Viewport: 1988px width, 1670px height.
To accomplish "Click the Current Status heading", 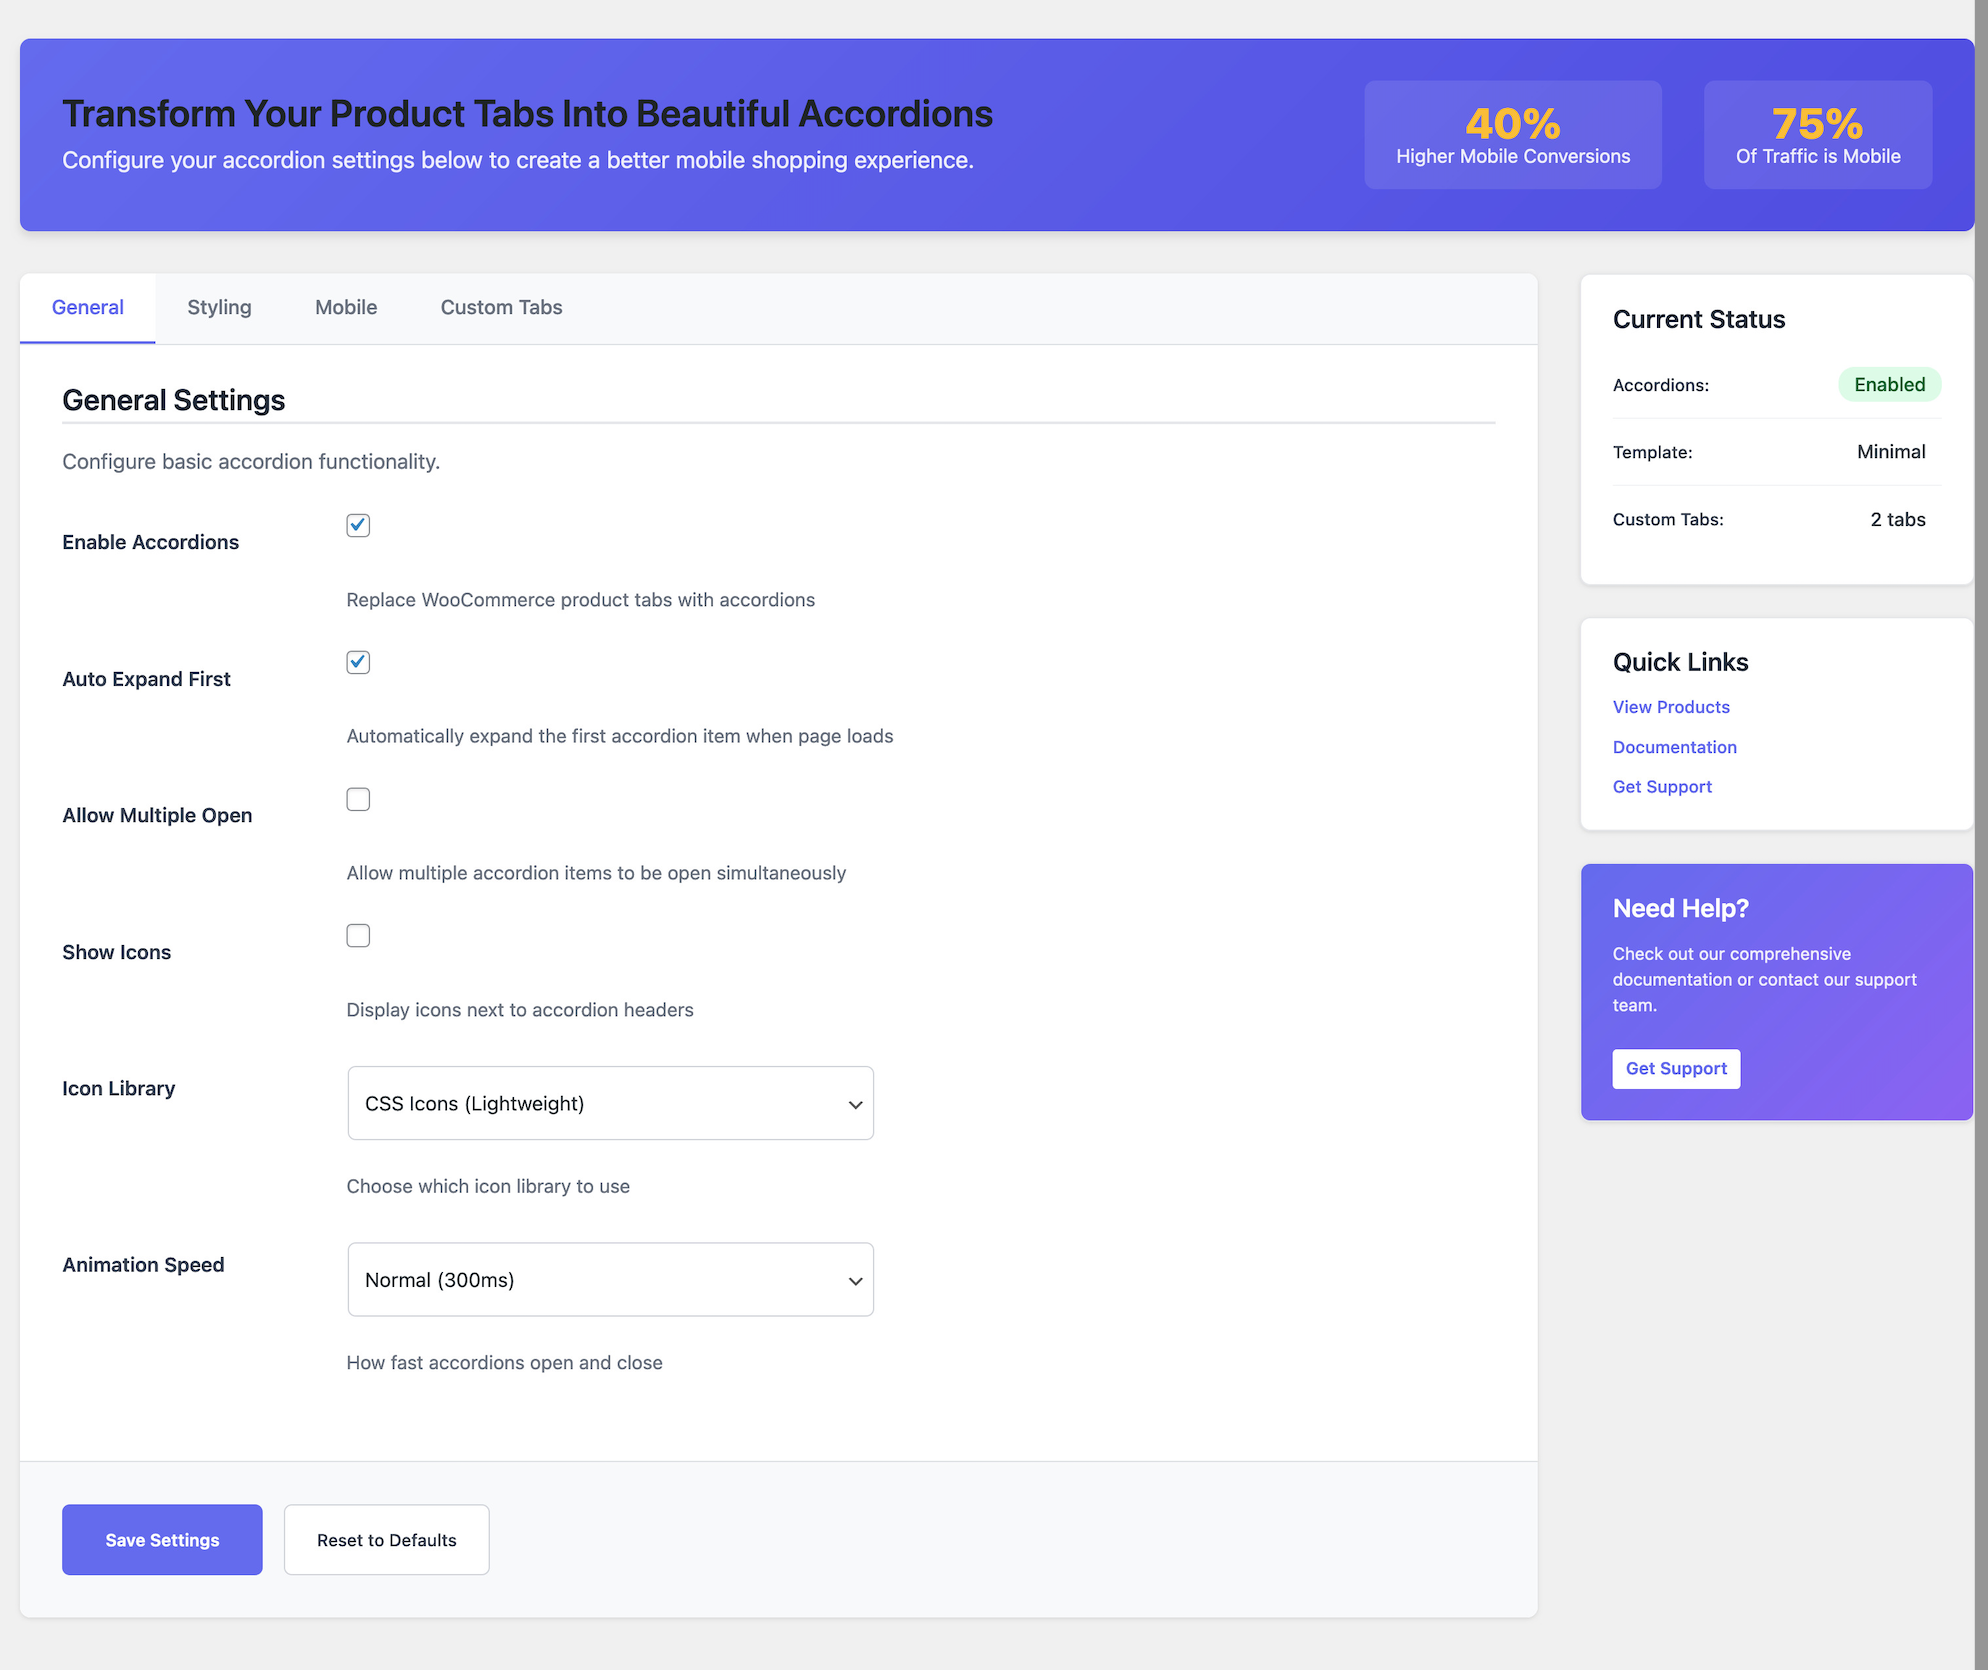I will point(1699,319).
